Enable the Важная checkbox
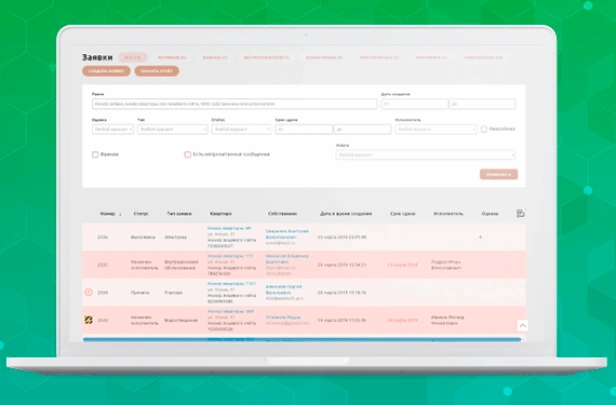The width and height of the screenshot is (616, 405). pyautogui.click(x=95, y=155)
